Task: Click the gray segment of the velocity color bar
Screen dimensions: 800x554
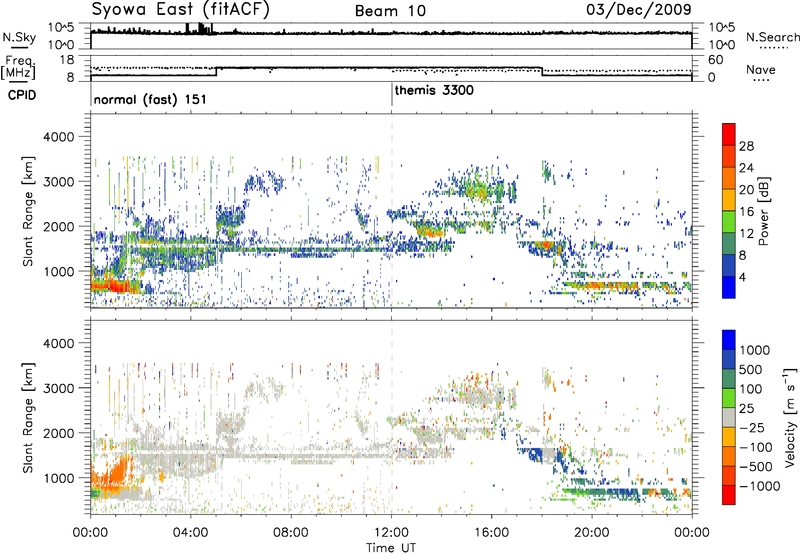Action: [x=729, y=418]
